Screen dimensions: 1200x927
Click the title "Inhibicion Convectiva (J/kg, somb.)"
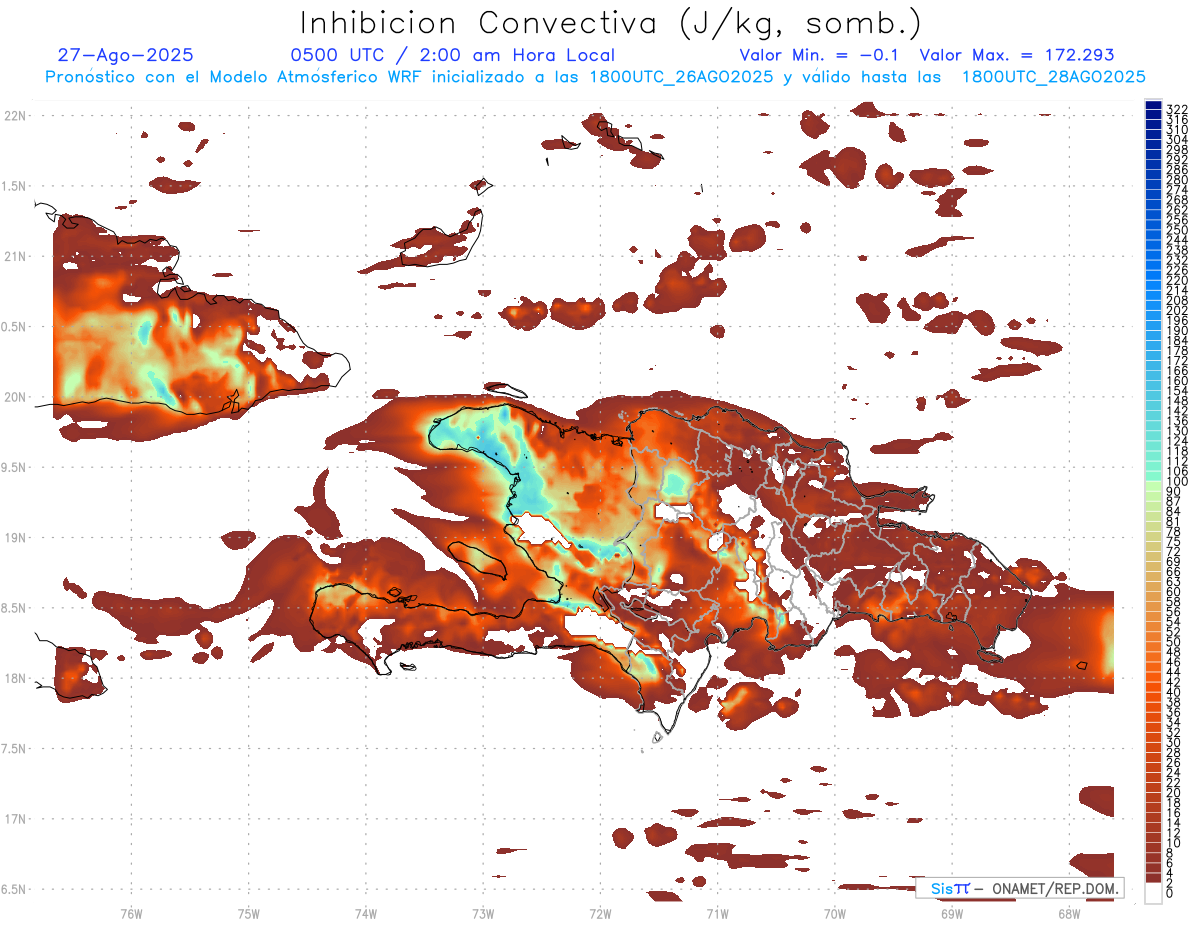[611, 23]
